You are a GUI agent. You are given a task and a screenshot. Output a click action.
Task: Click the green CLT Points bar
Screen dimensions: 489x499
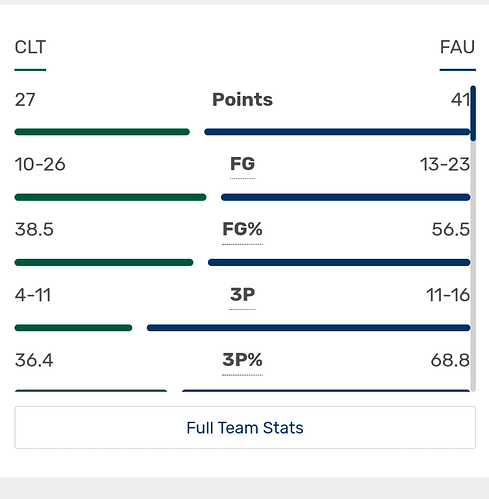coord(102,132)
